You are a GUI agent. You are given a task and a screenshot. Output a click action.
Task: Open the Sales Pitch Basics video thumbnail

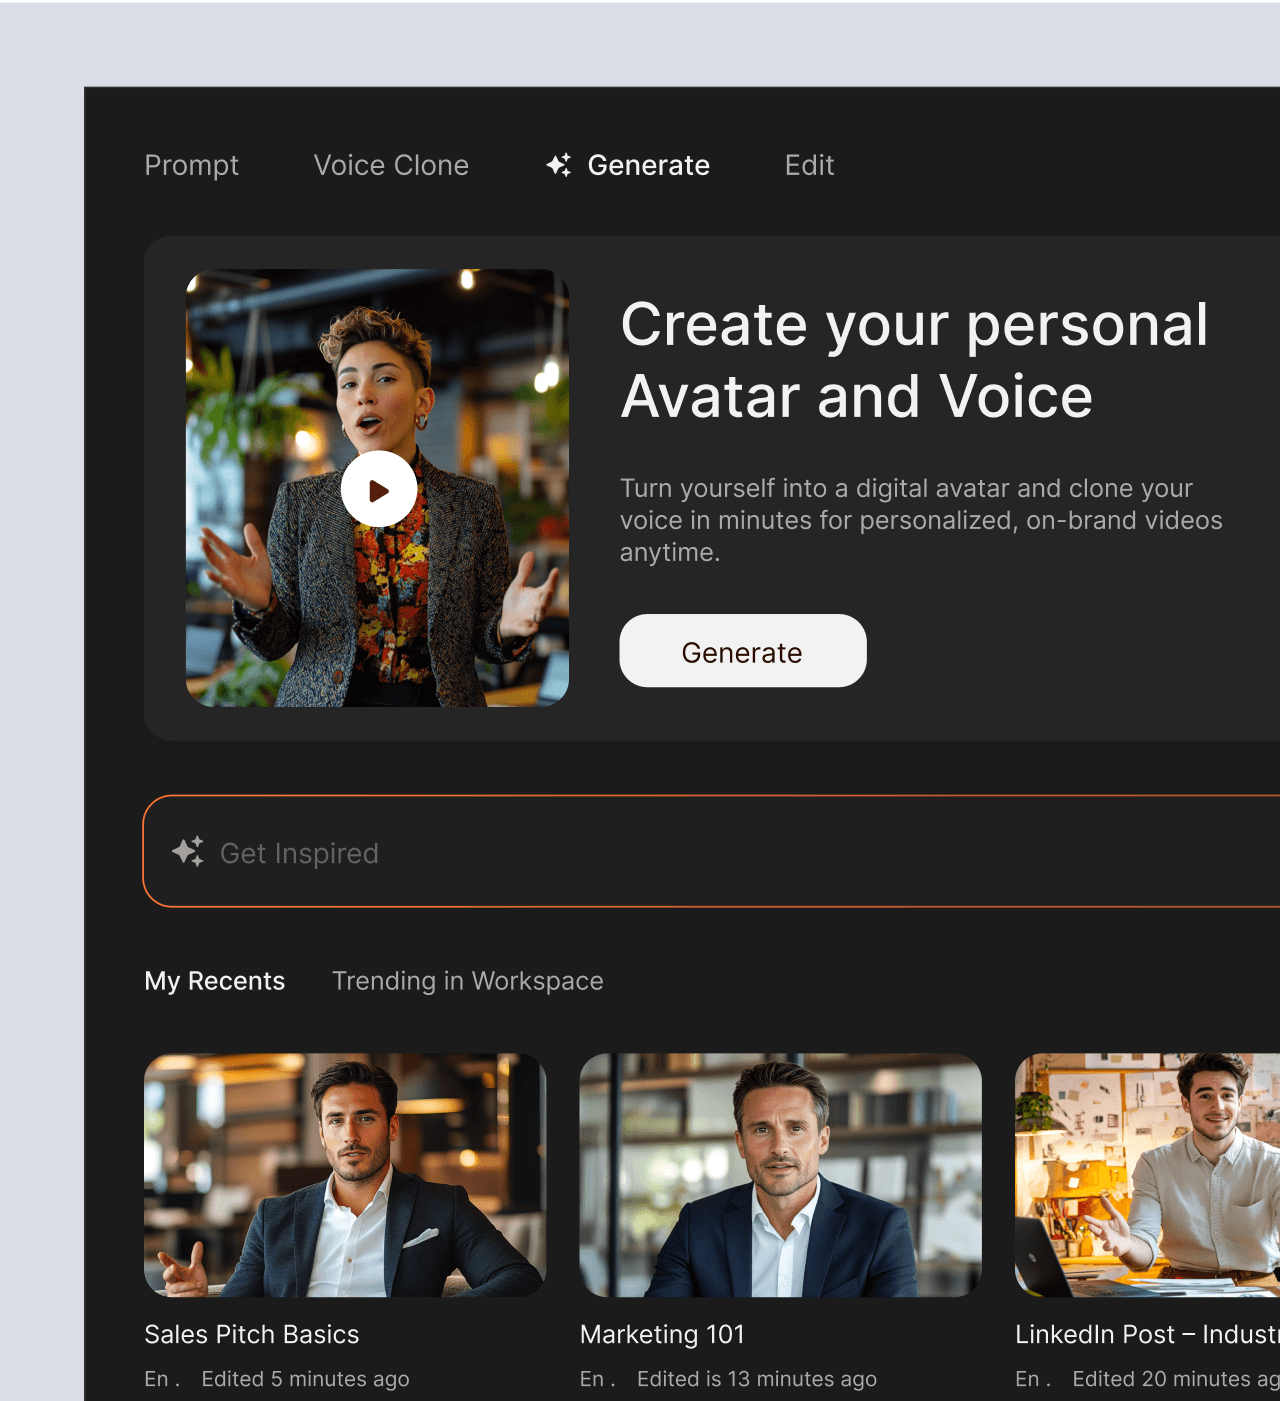345,1175
